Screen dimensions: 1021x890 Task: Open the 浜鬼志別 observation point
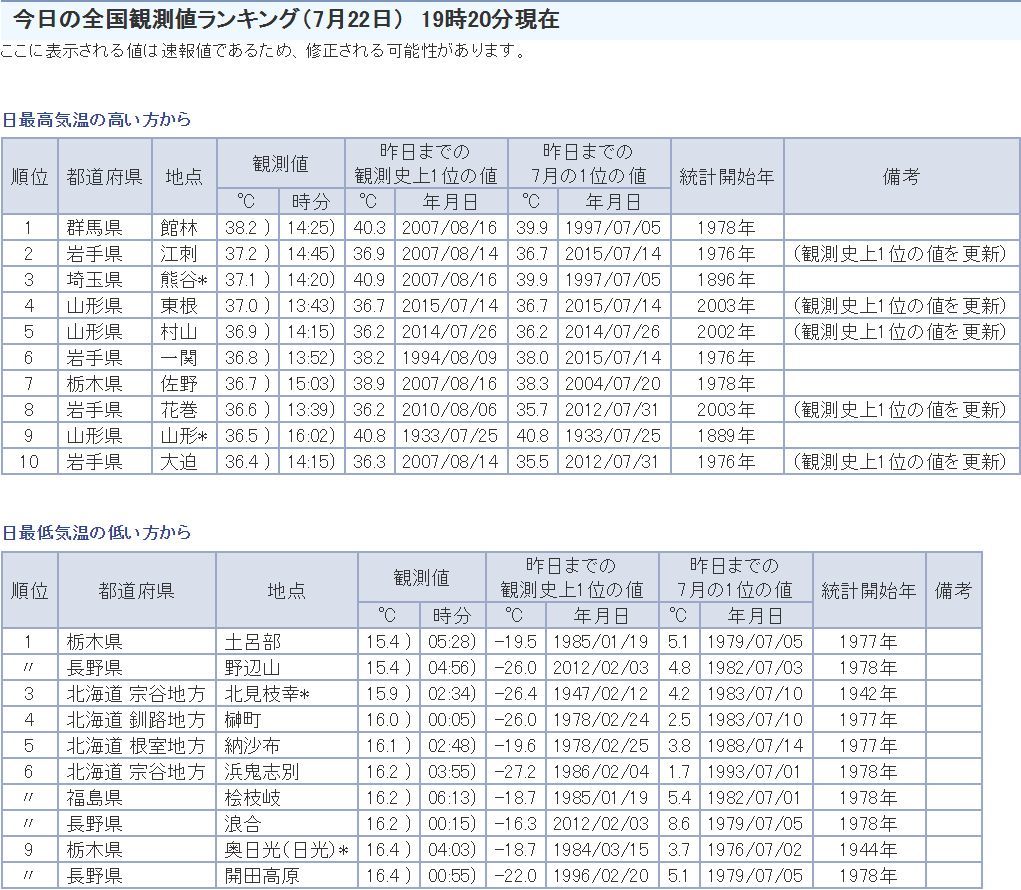(x=261, y=772)
